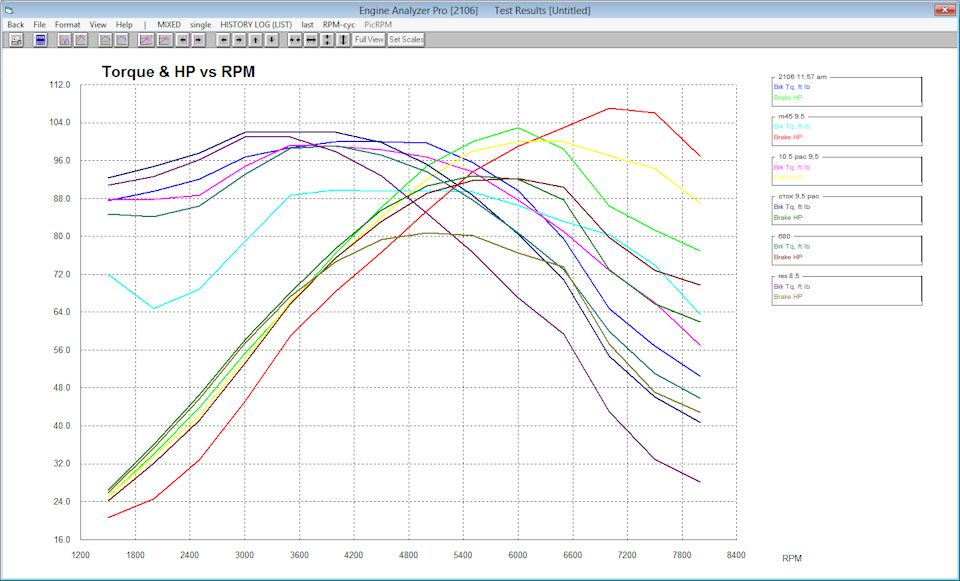This screenshot has height=581, width=960.
Task: Shrink graph vertically with inward vertical arrows
Action: click(328, 40)
